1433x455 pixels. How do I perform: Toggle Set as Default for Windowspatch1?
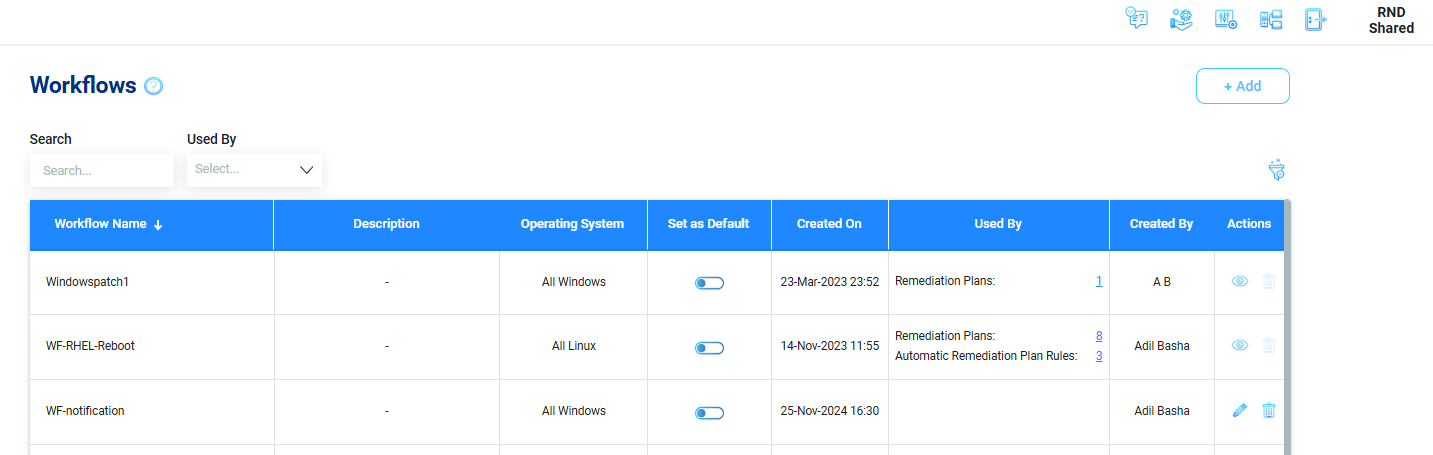tap(709, 283)
